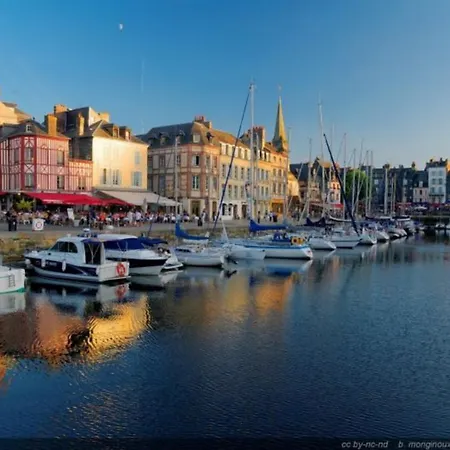Image resolution: width=450 pixels, height=450 pixels.
Task: Click the orange lifebuoy on the motorboat stern
Action: pyautogui.click(x=121, y=269)
